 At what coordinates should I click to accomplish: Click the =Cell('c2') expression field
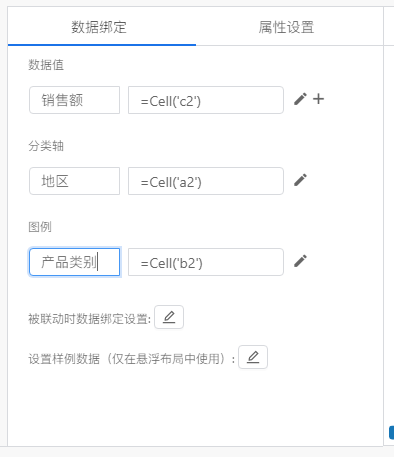[206, 100]
